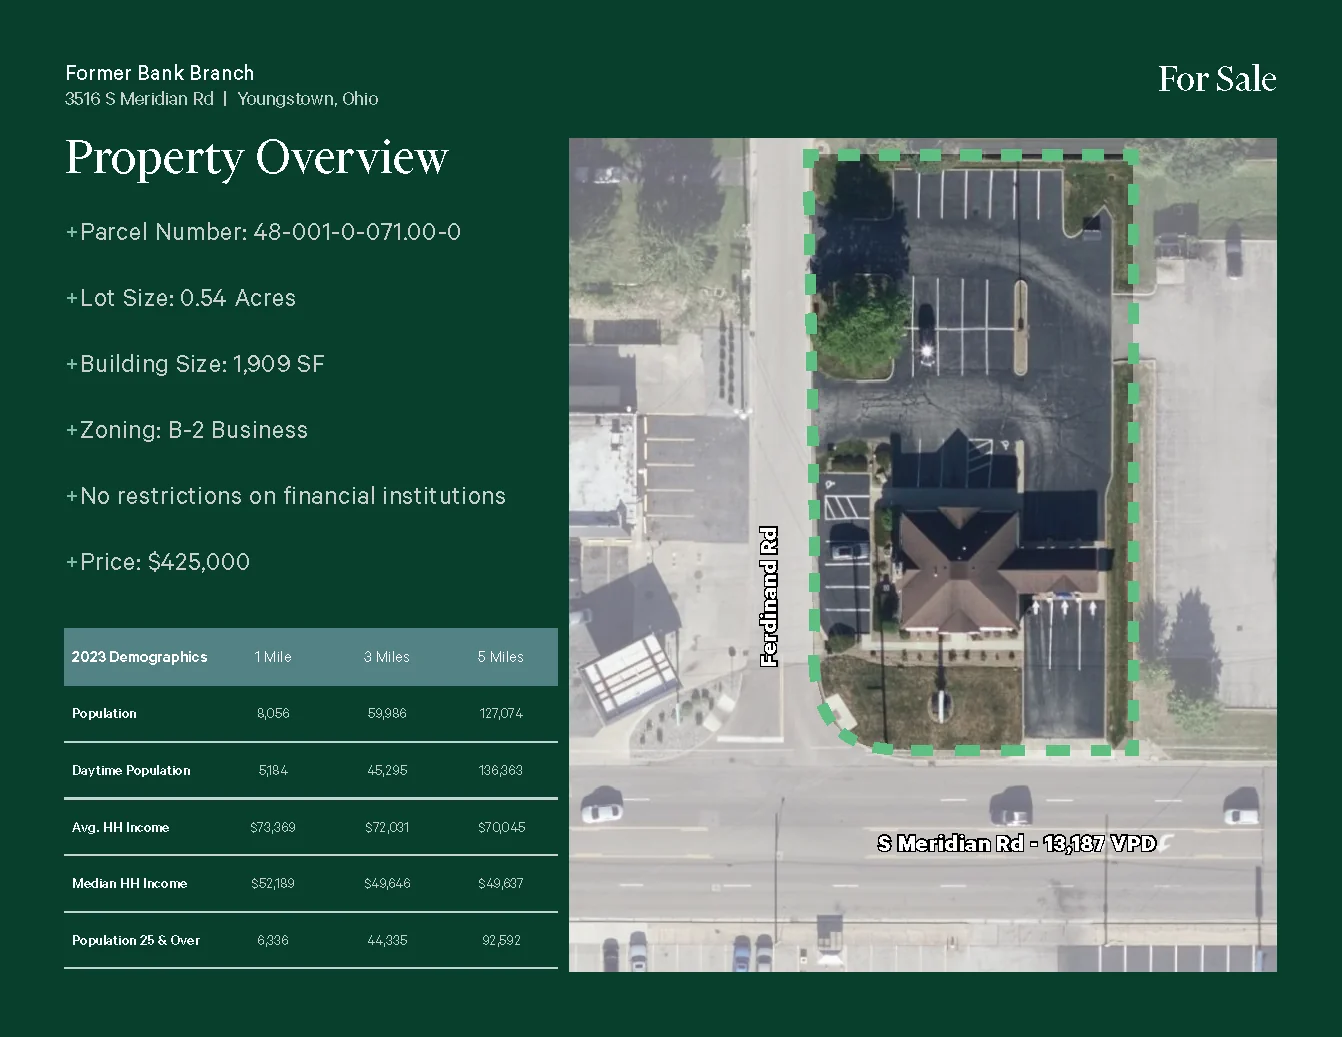The image size is (1342, 1037).
Task: Select the median income value $49,646
Action: pos(387,884)
